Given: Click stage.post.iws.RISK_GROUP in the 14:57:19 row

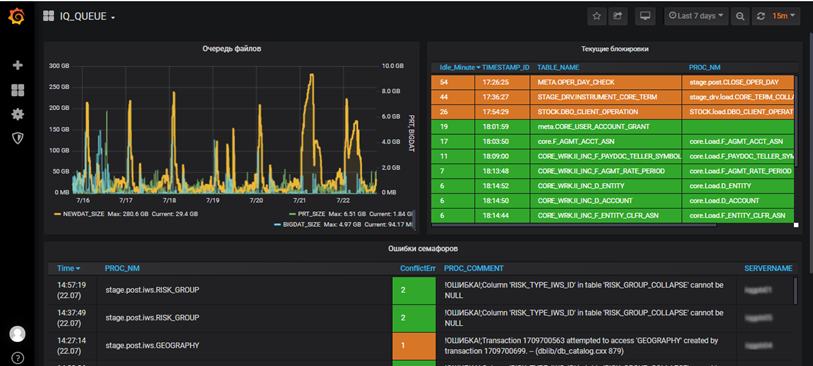Looking at the screenshot, I should 152,290.
